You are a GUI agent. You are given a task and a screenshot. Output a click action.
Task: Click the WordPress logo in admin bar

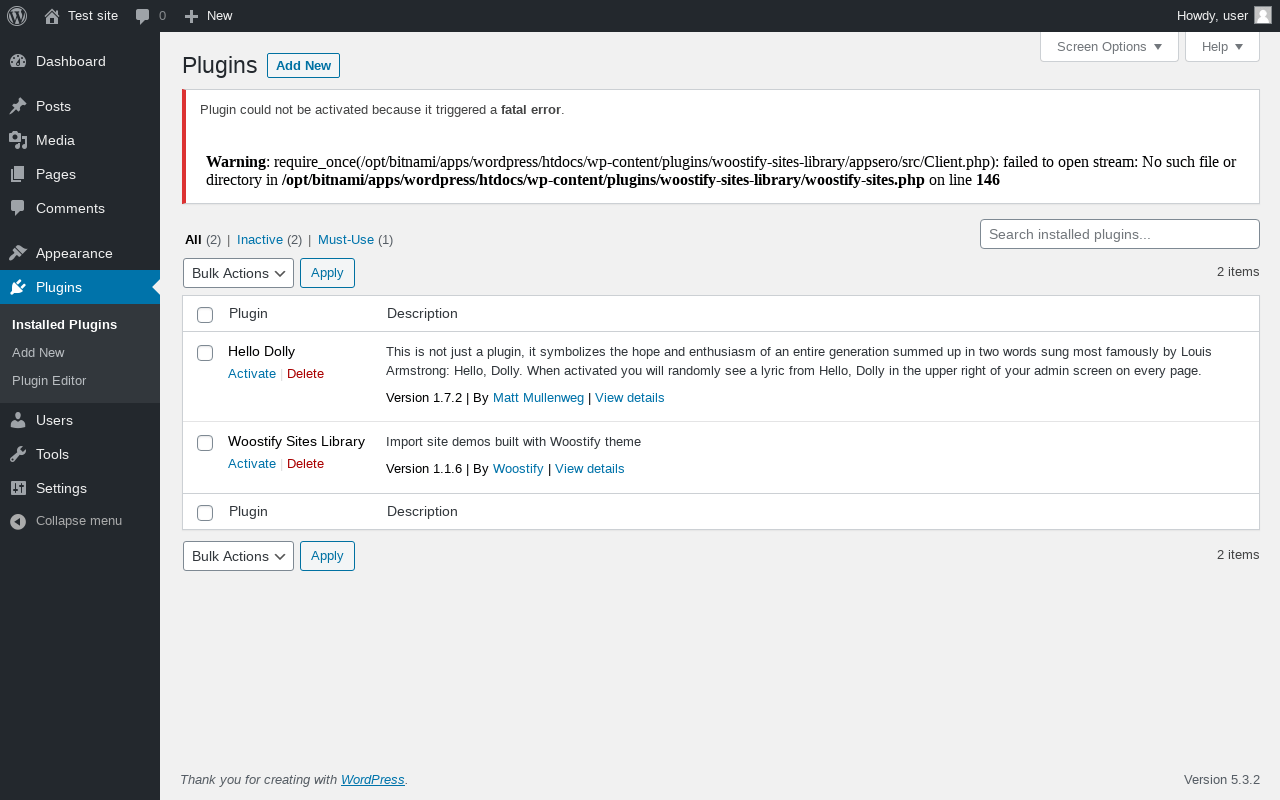pos(17,16)
